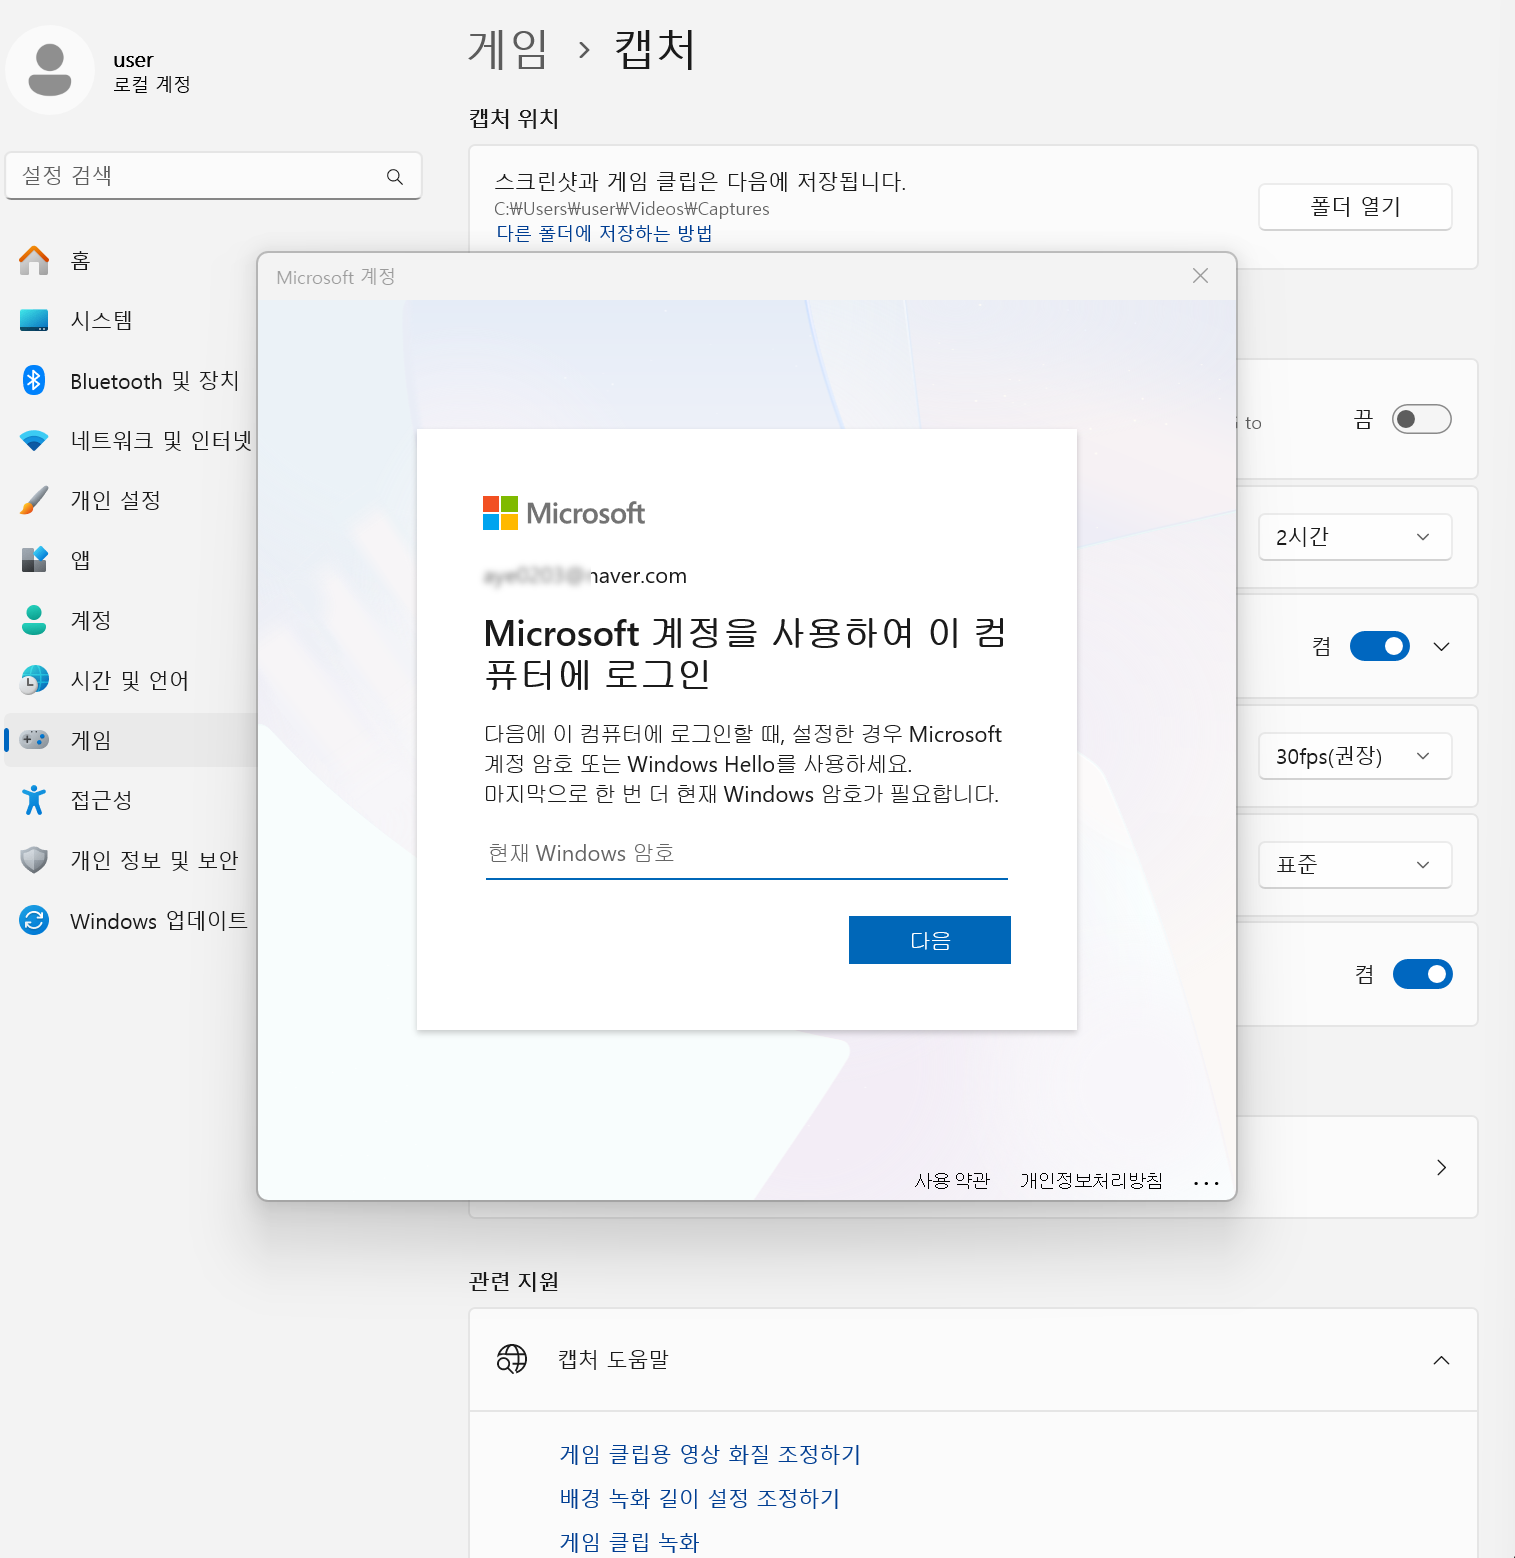Turn off the first 켬 toggle with expander
The width and height of the screenshot is (1515, 1558).
[x=1380, y=646]
